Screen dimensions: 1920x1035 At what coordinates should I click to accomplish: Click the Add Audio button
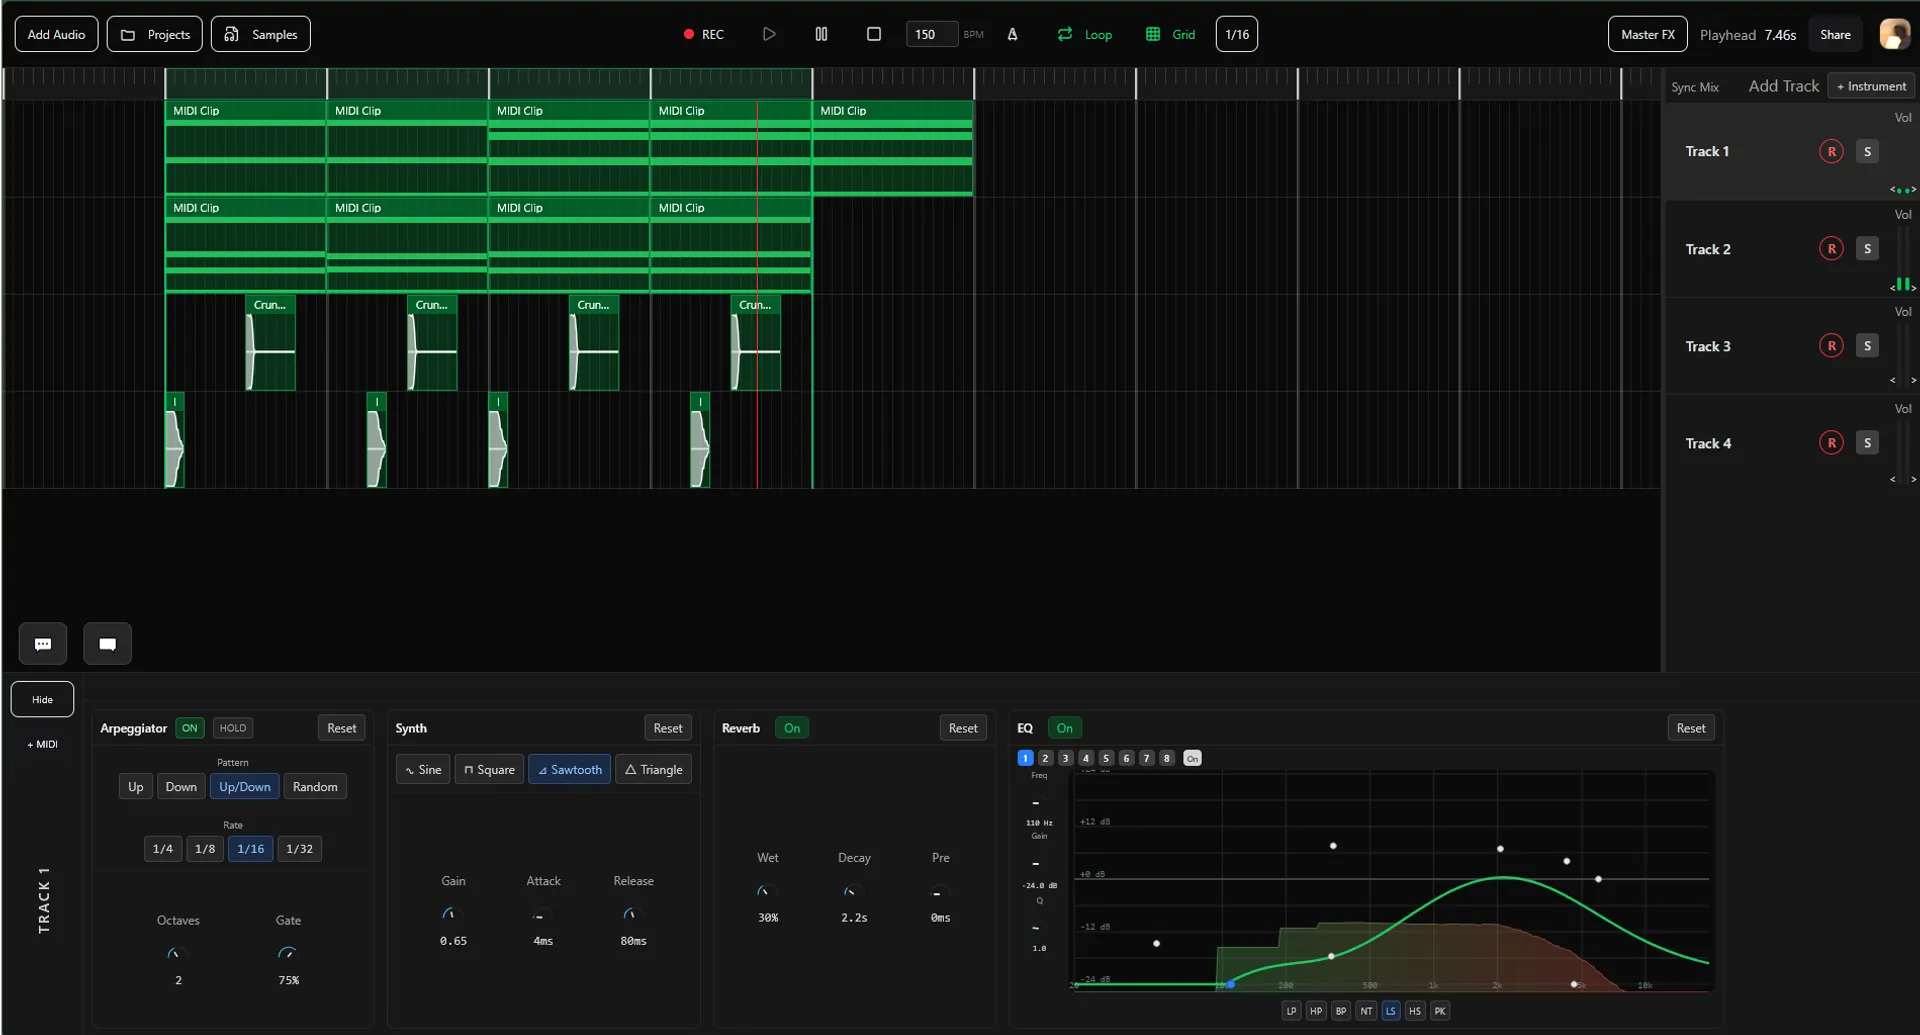coord(56,33)
